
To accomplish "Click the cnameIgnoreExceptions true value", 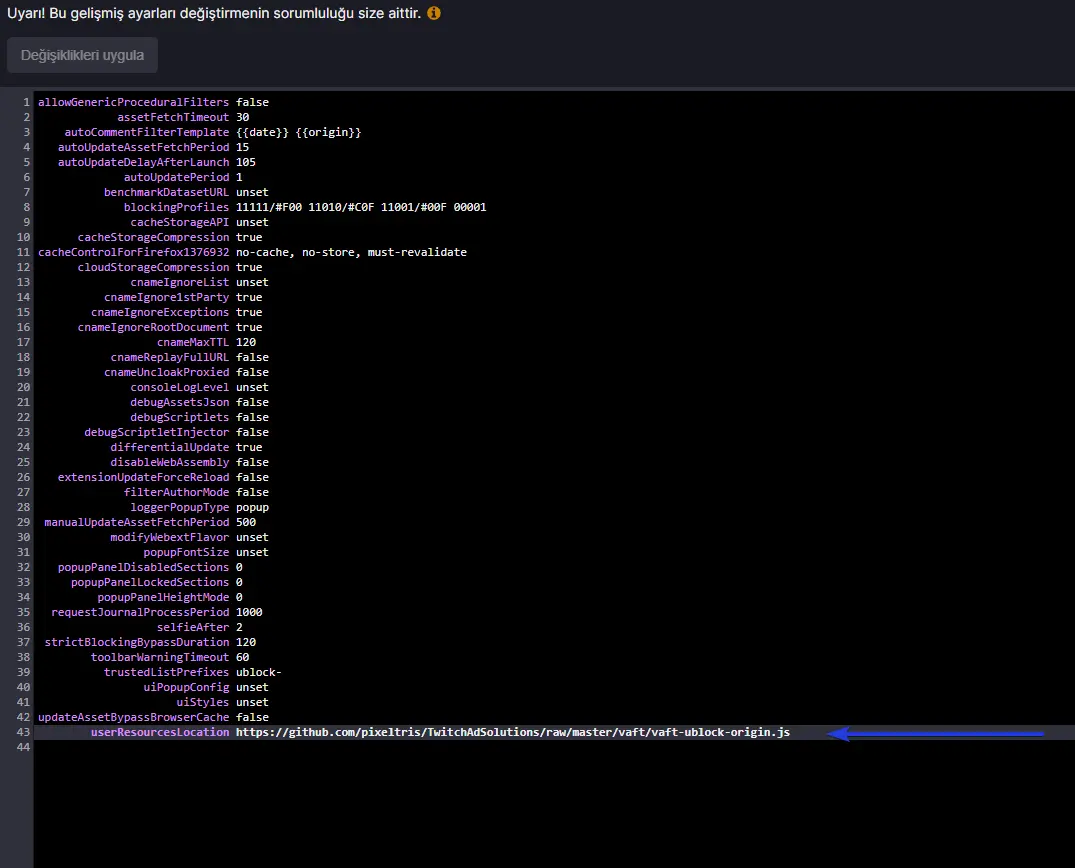I will click(x=249, y=312).
